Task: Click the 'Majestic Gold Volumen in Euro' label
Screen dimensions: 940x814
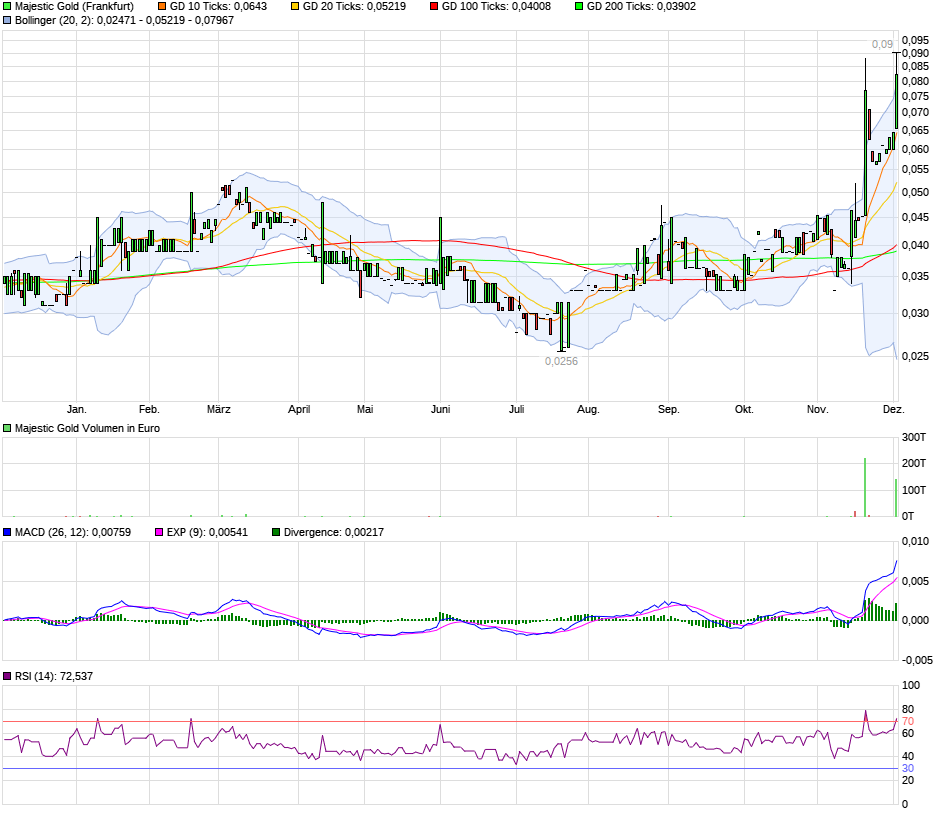Action: pos(88,429)
